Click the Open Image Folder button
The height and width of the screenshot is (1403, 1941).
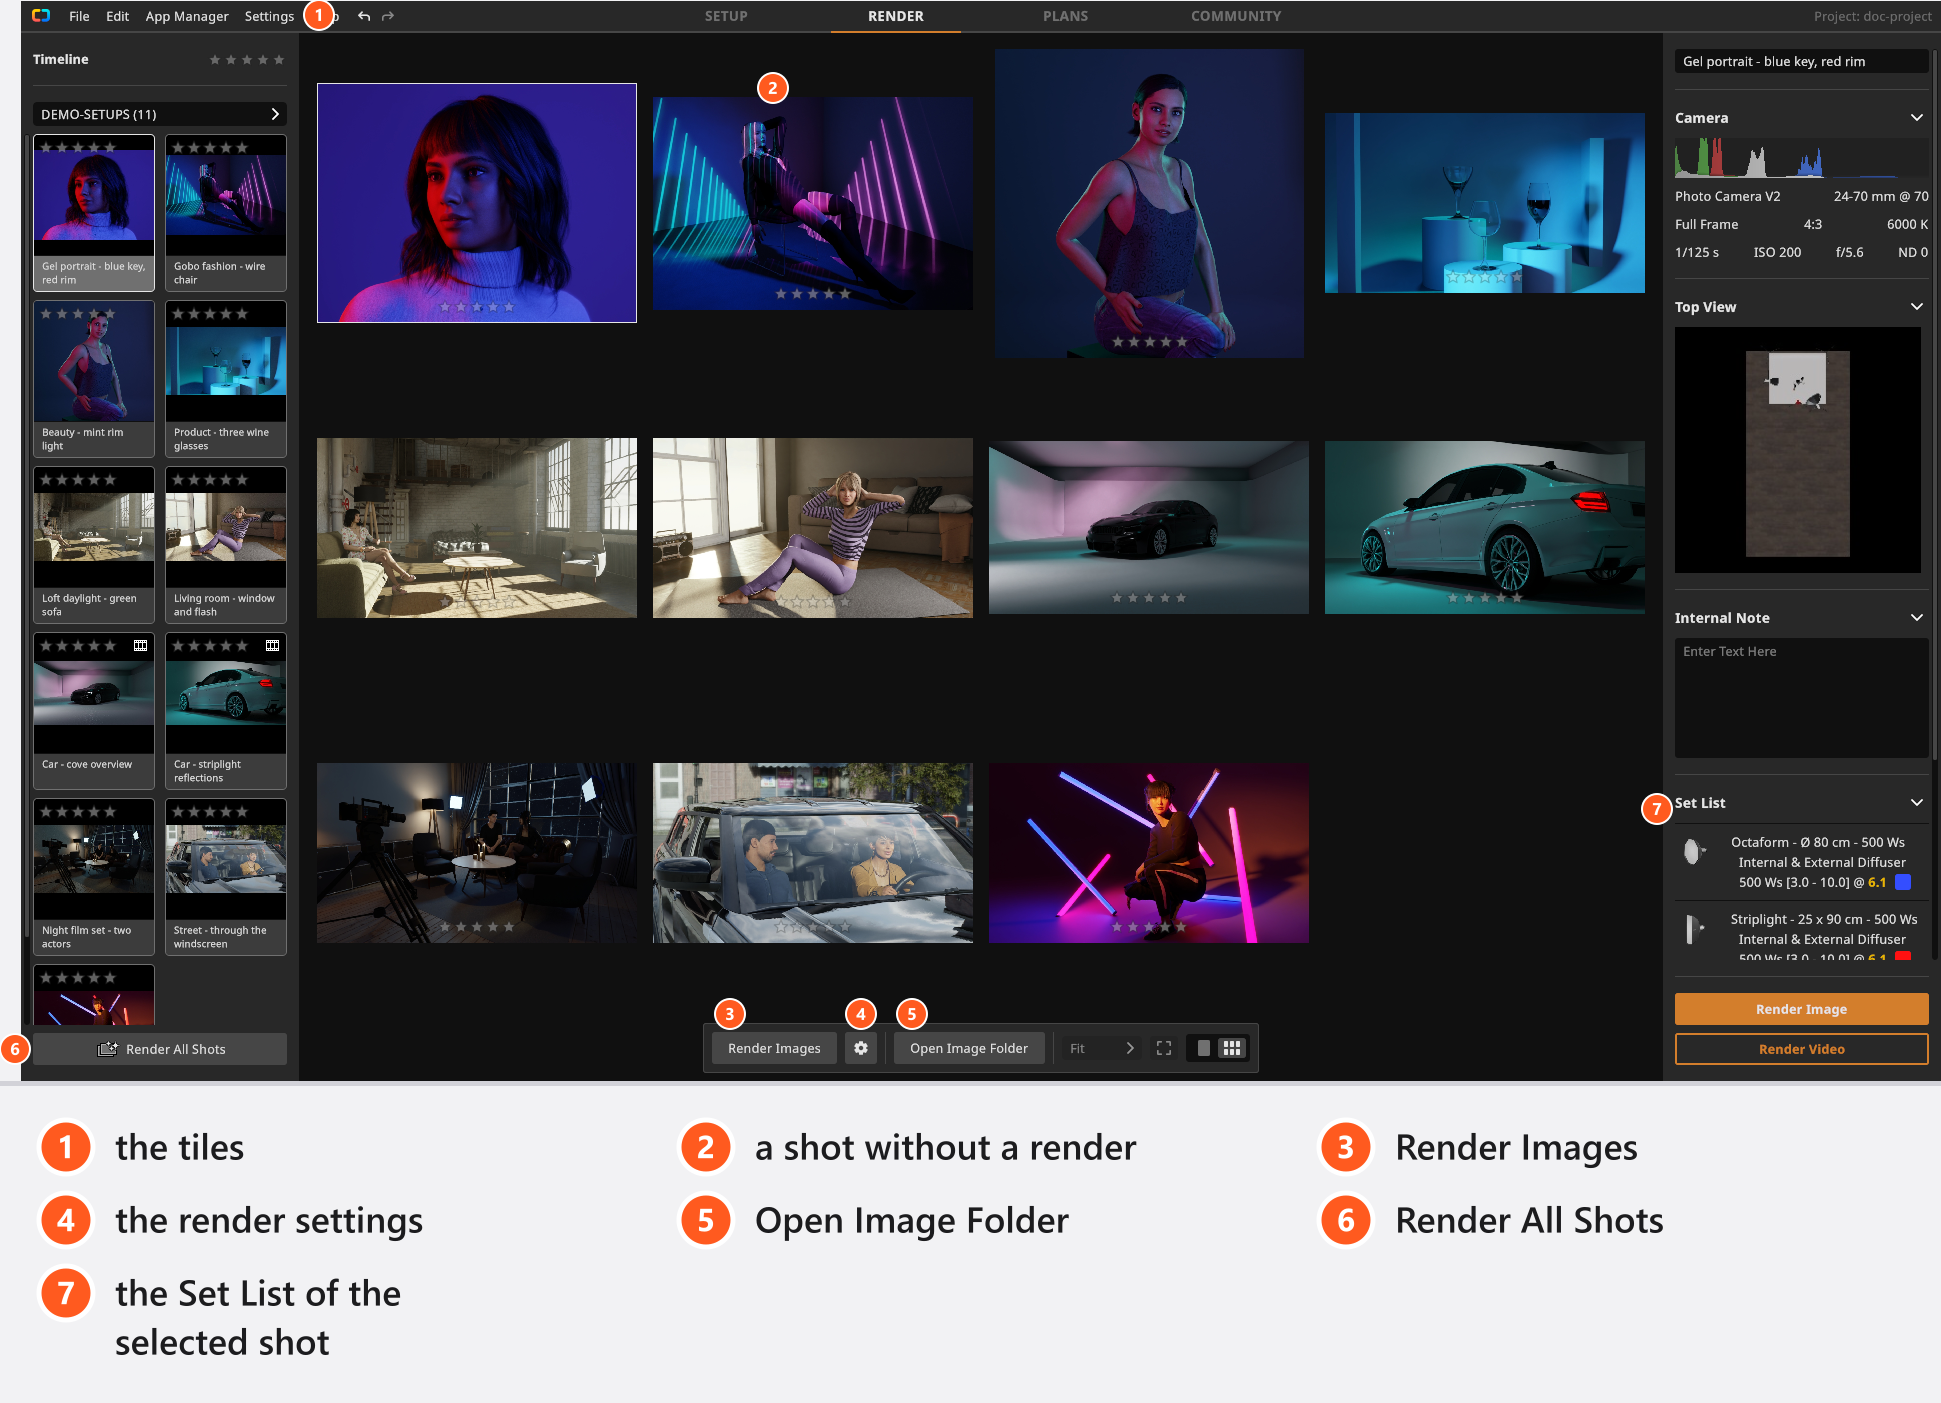pos(969,1048)
